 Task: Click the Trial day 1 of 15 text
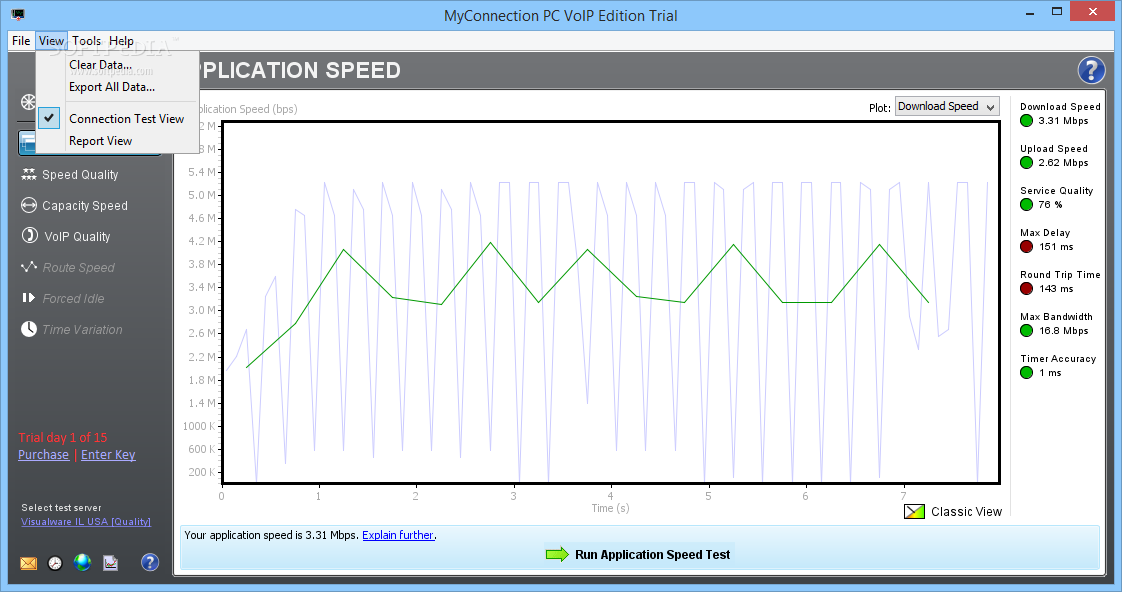click(x=63, y=437)
